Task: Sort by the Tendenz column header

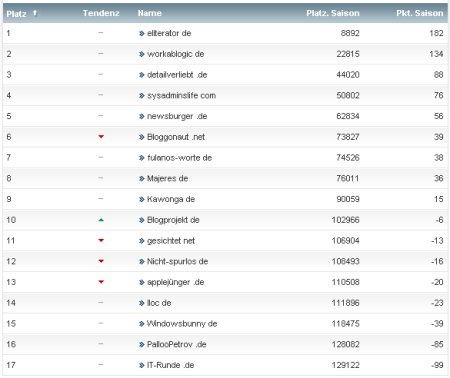Action: [101, 13]
